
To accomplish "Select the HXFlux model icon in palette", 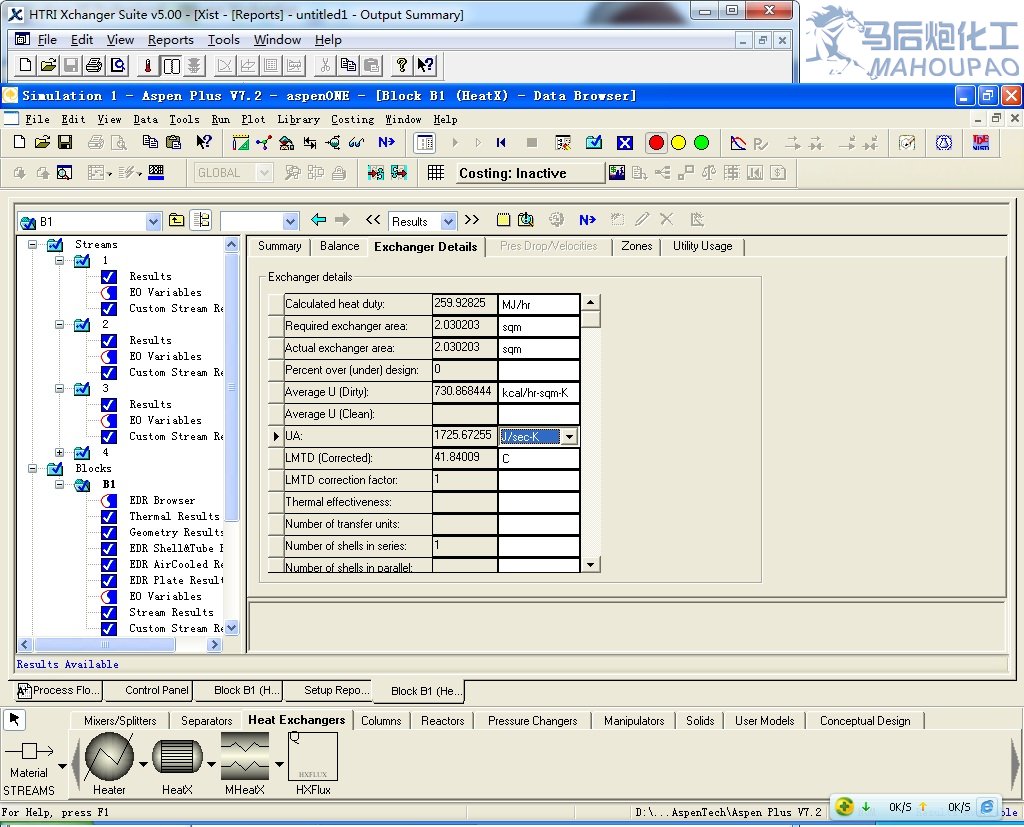I will pos(313,756).
